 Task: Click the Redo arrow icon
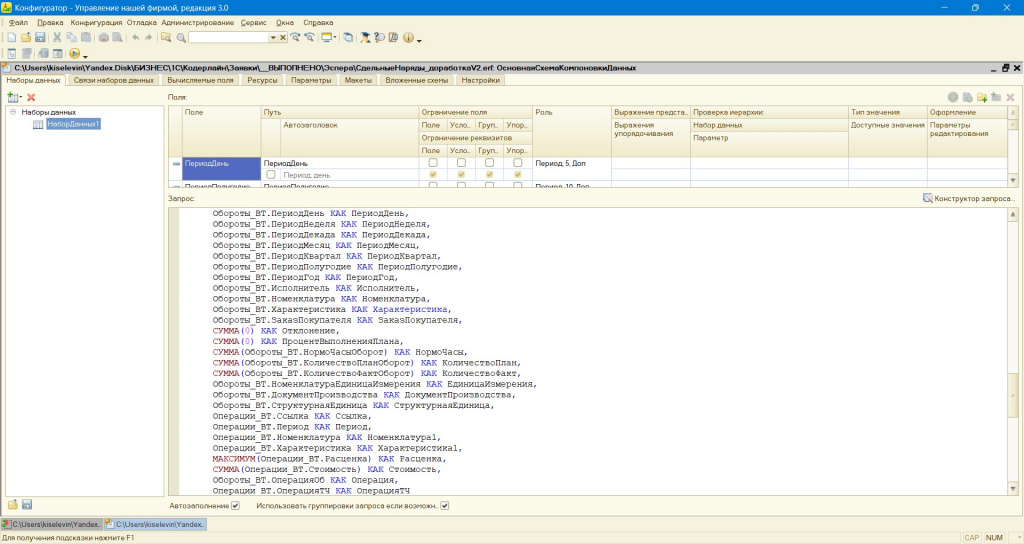point(148,38)
